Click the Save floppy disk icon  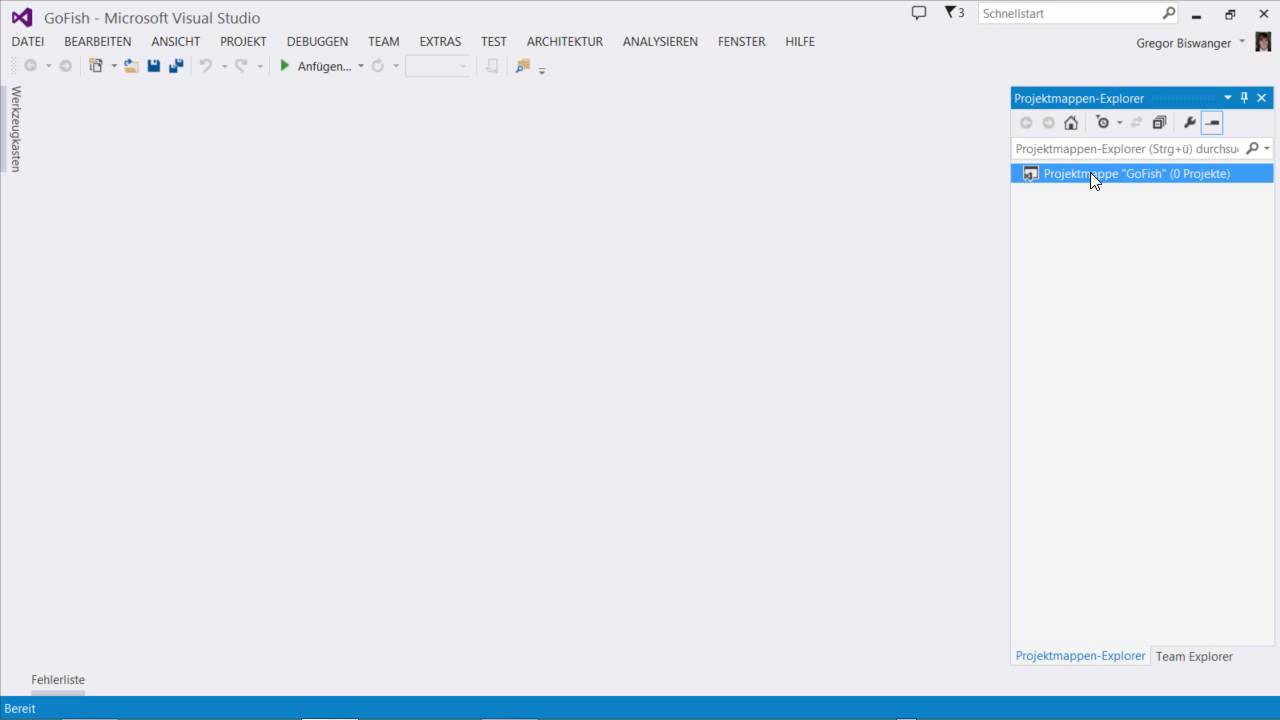pyautogui.click(x=154, y=66)
